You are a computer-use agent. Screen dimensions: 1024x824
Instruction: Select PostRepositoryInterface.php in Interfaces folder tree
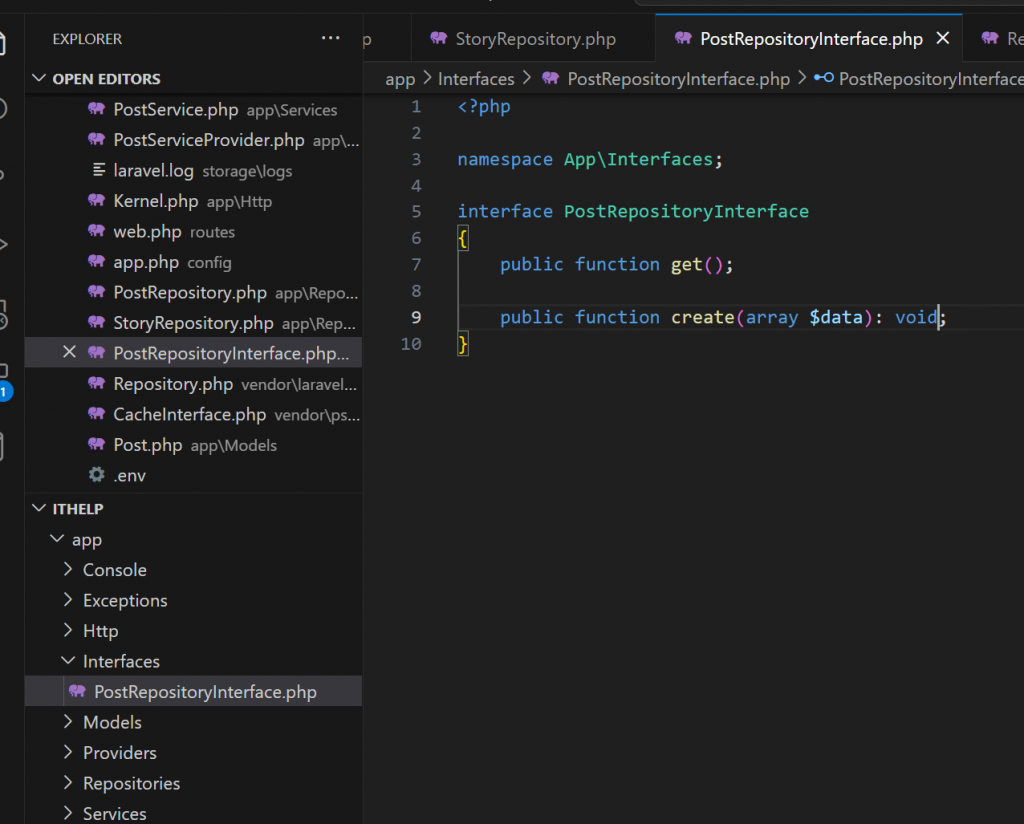(193, 691)
